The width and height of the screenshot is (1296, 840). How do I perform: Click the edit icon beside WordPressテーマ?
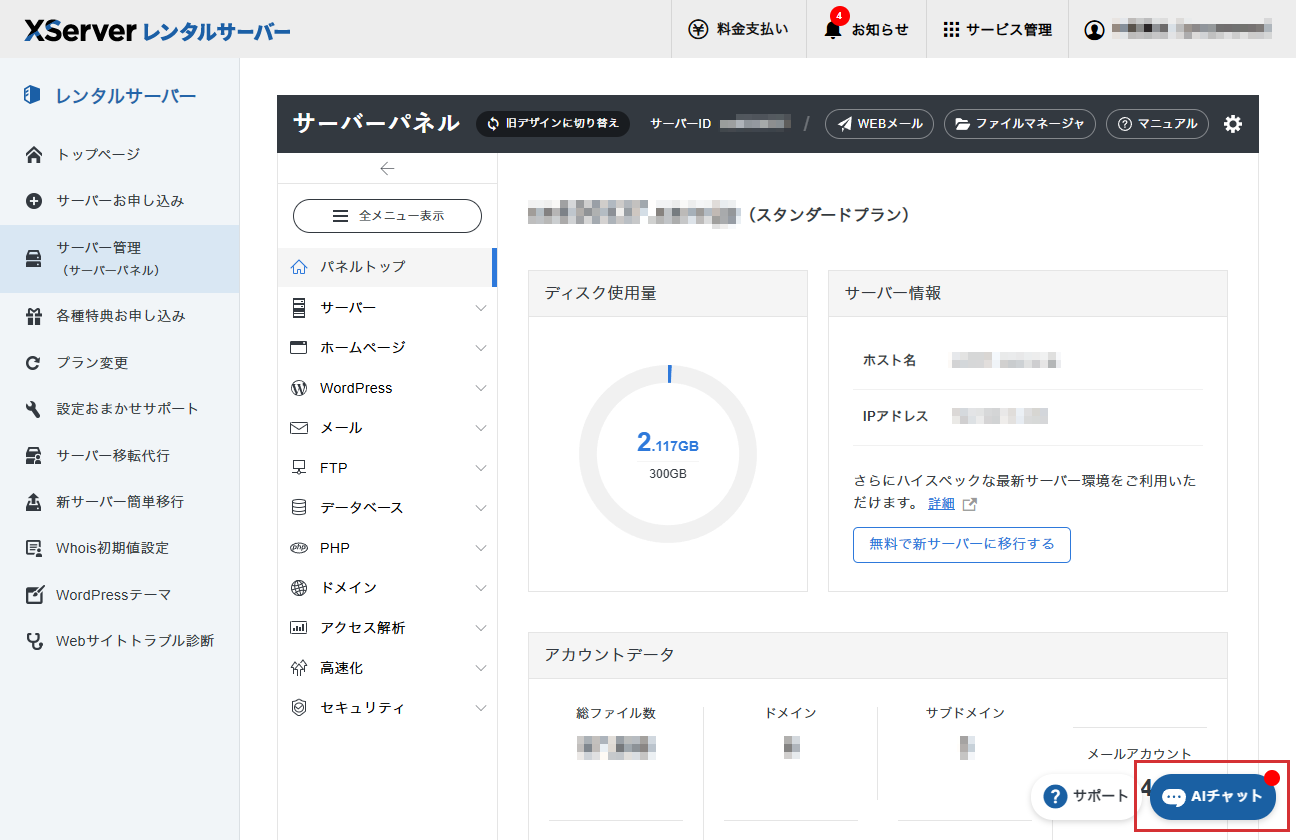click(x=34, y=595)
